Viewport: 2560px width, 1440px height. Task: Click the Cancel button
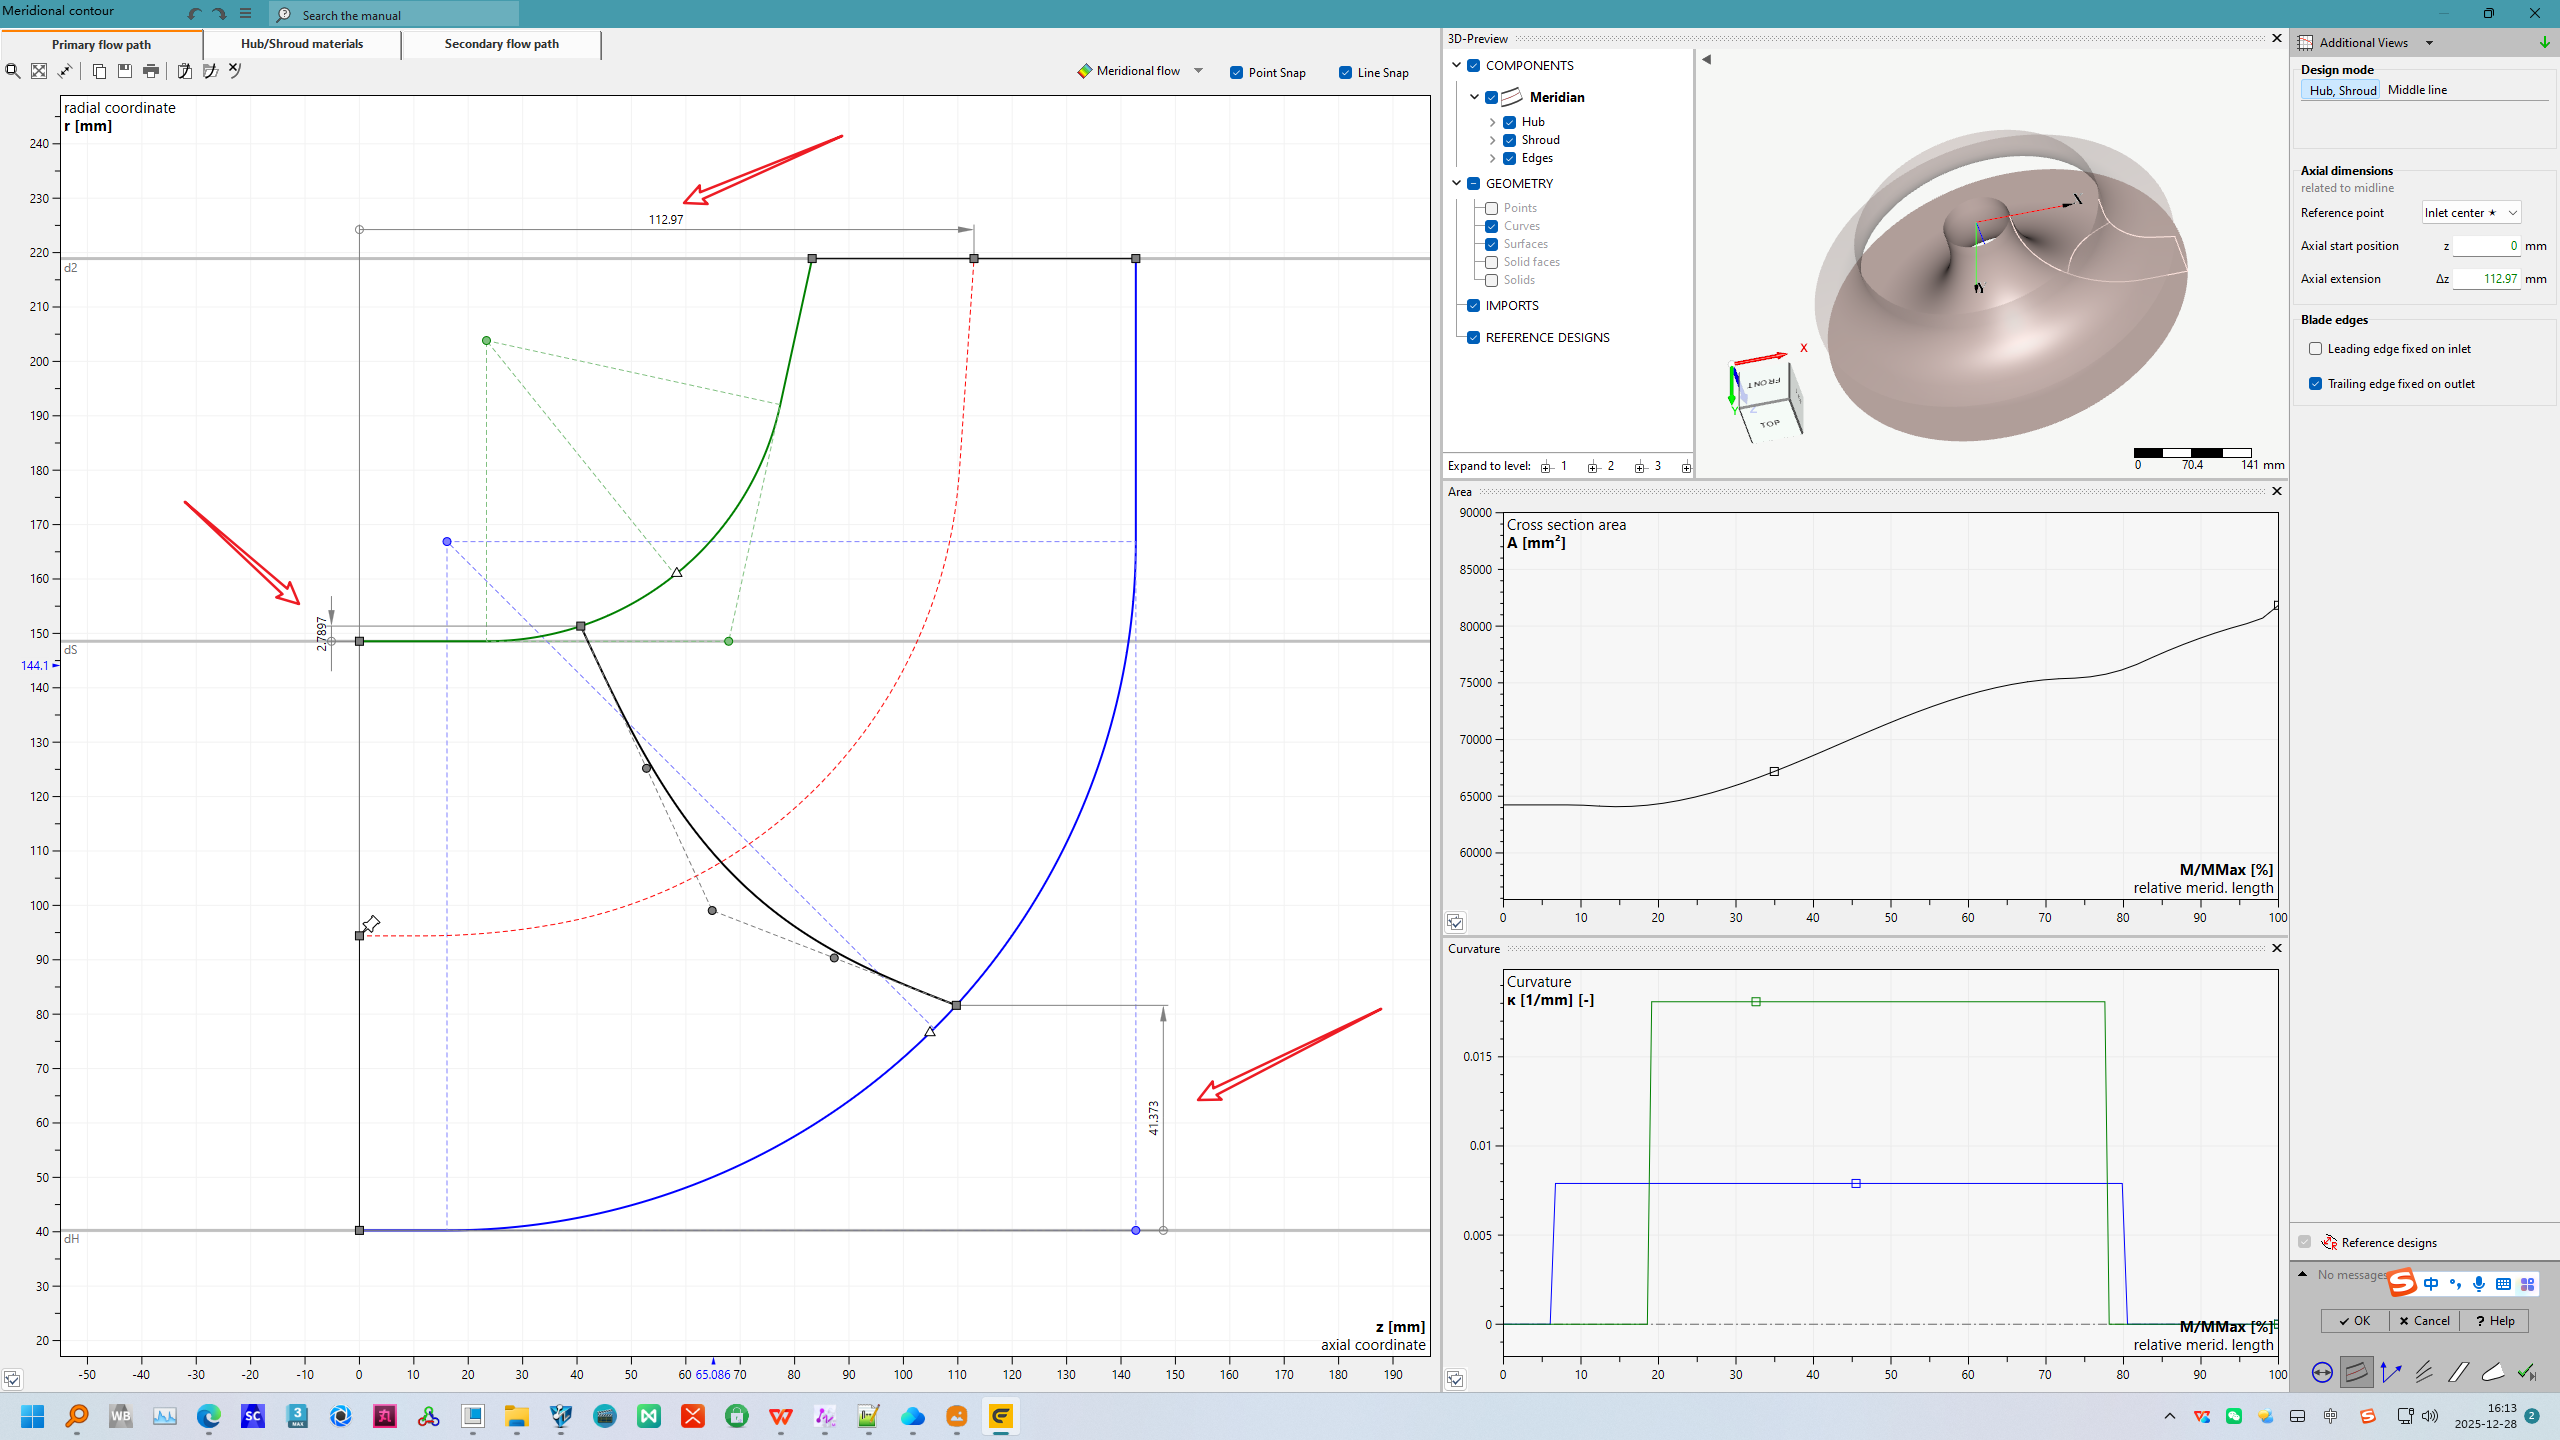tap(2424, 1321)
